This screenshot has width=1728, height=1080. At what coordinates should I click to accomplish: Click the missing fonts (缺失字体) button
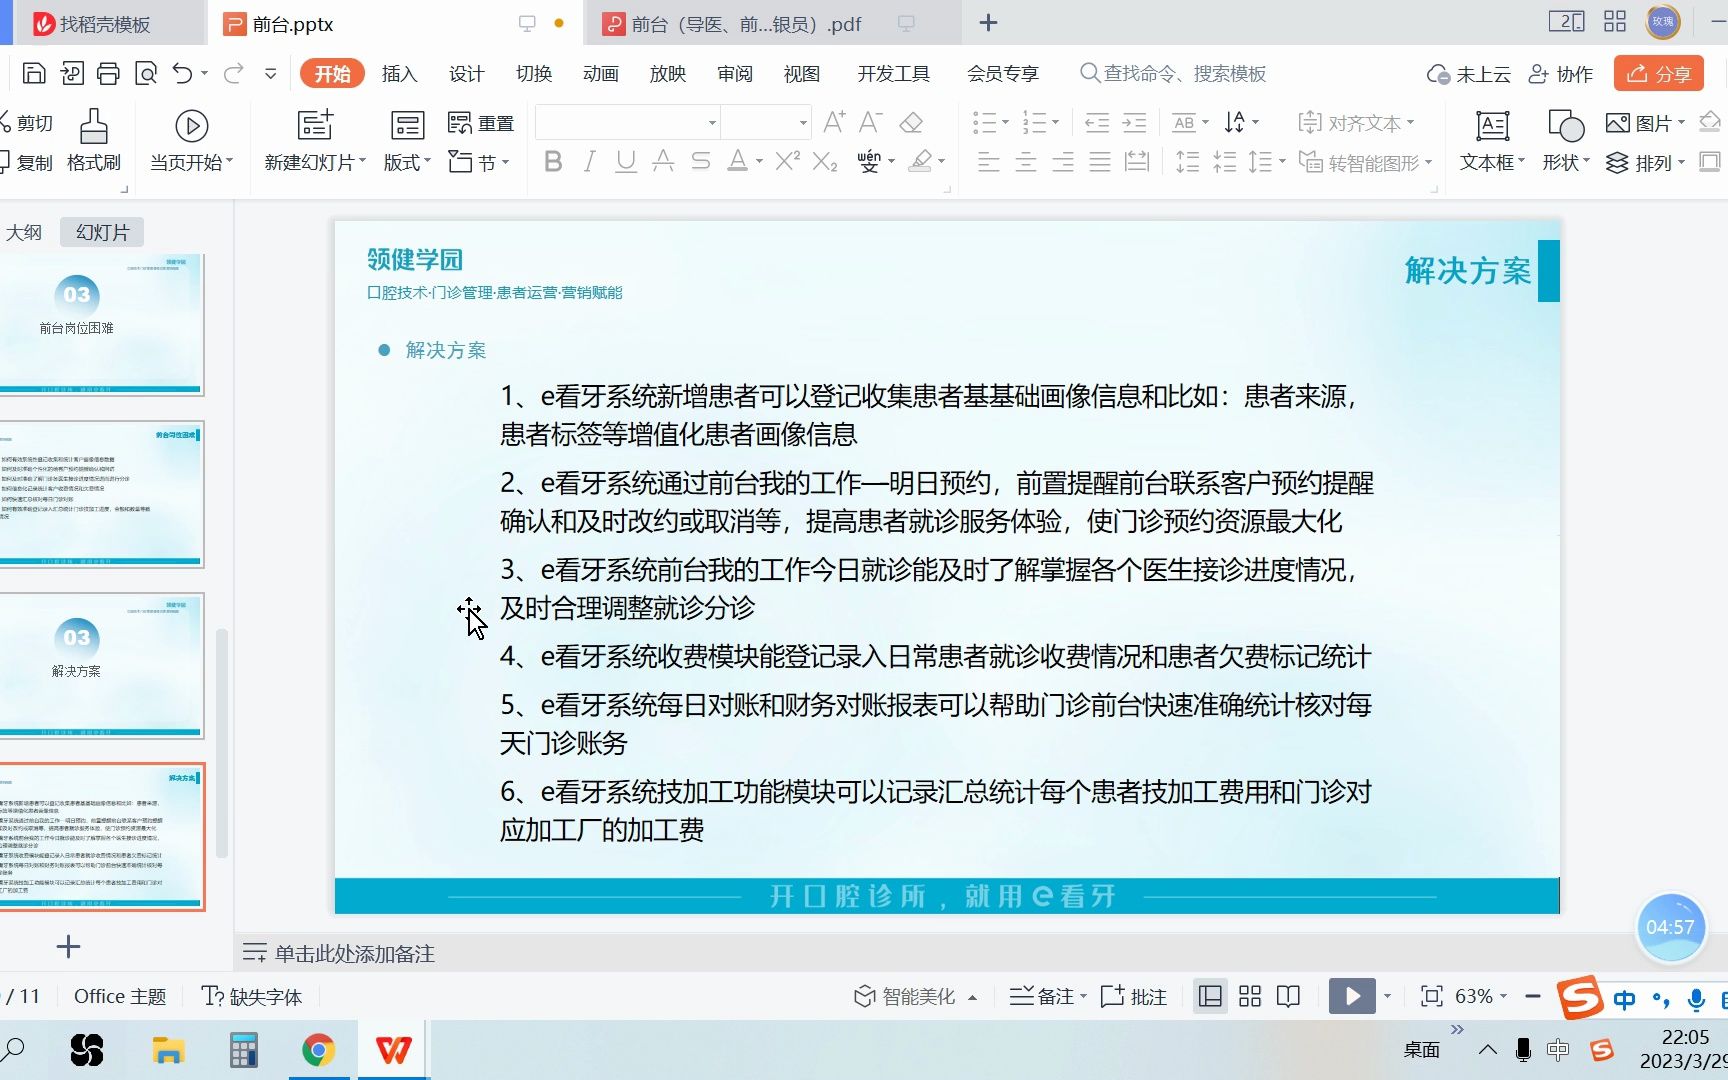pyautogui.click(x=252, y=996)
